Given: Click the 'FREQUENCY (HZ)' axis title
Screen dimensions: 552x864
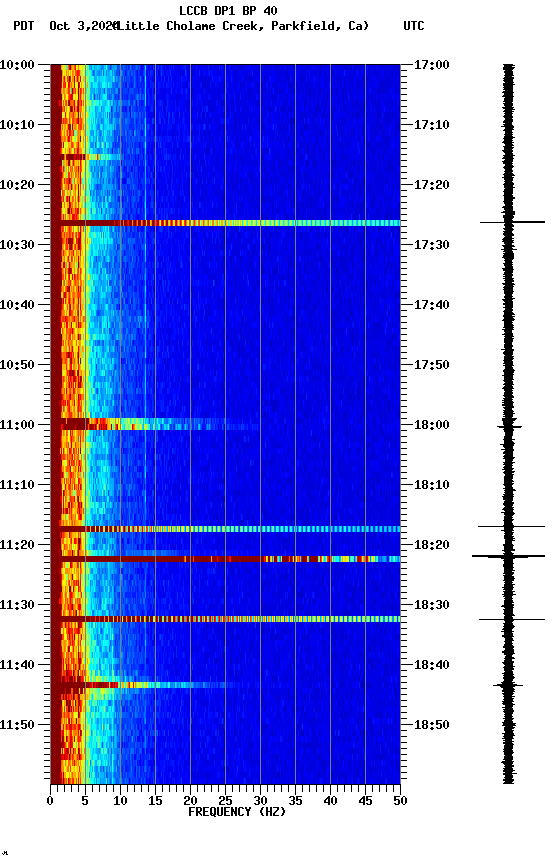Looking at the screenshot, I should (237, 812).
